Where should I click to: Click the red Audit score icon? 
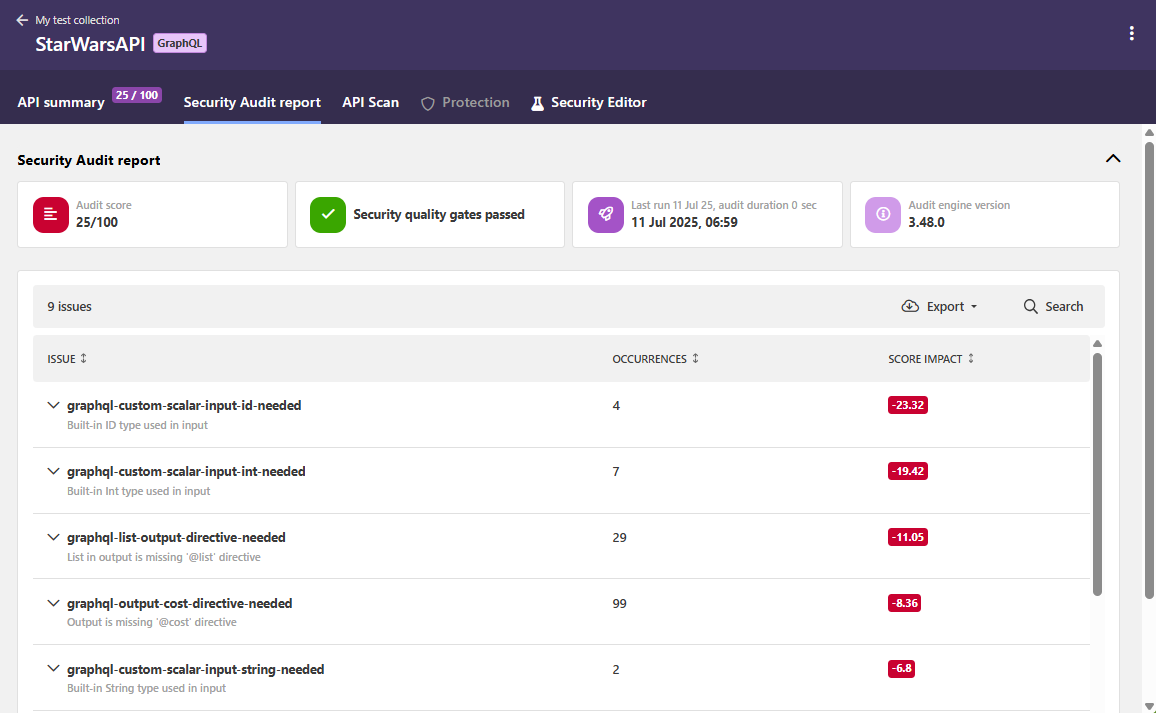click(51, 214)
